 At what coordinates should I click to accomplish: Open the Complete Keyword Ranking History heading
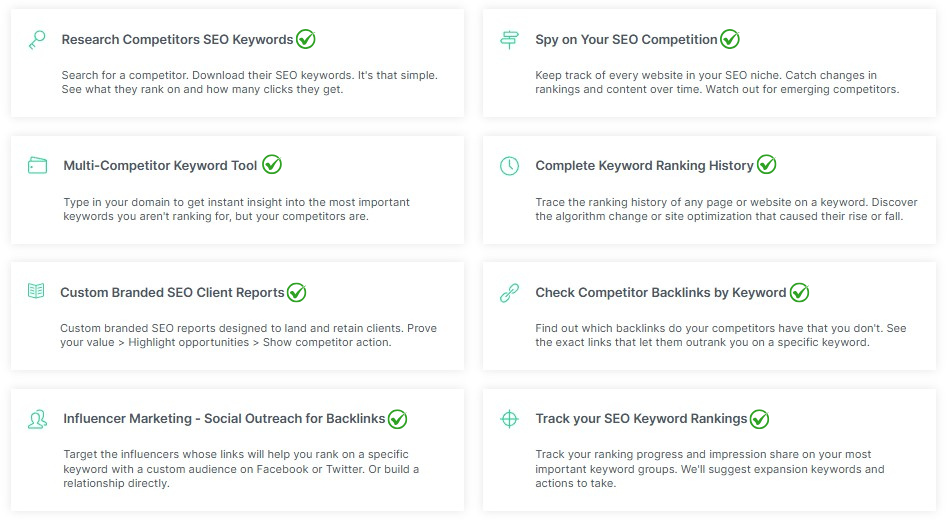(x=644, y=166)
